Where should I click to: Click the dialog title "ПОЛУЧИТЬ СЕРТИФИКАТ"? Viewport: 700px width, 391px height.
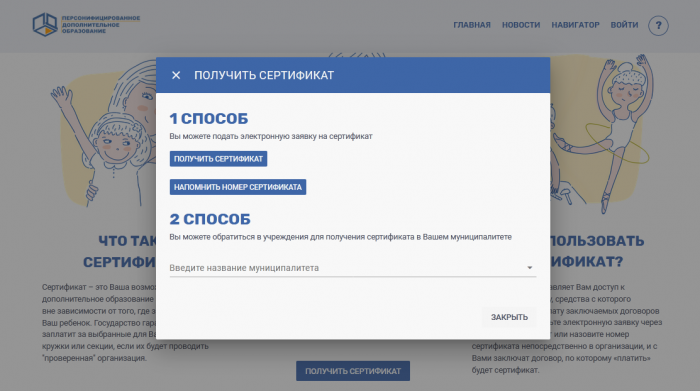264,75
